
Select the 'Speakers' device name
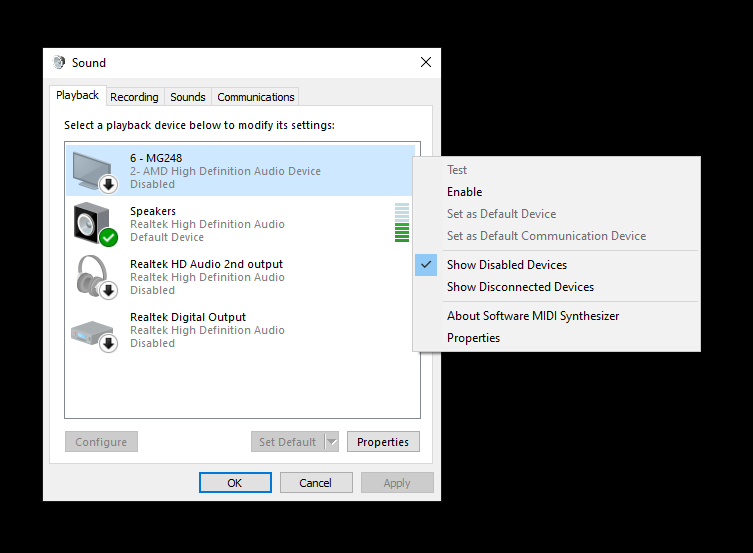[x=153, y=211]
